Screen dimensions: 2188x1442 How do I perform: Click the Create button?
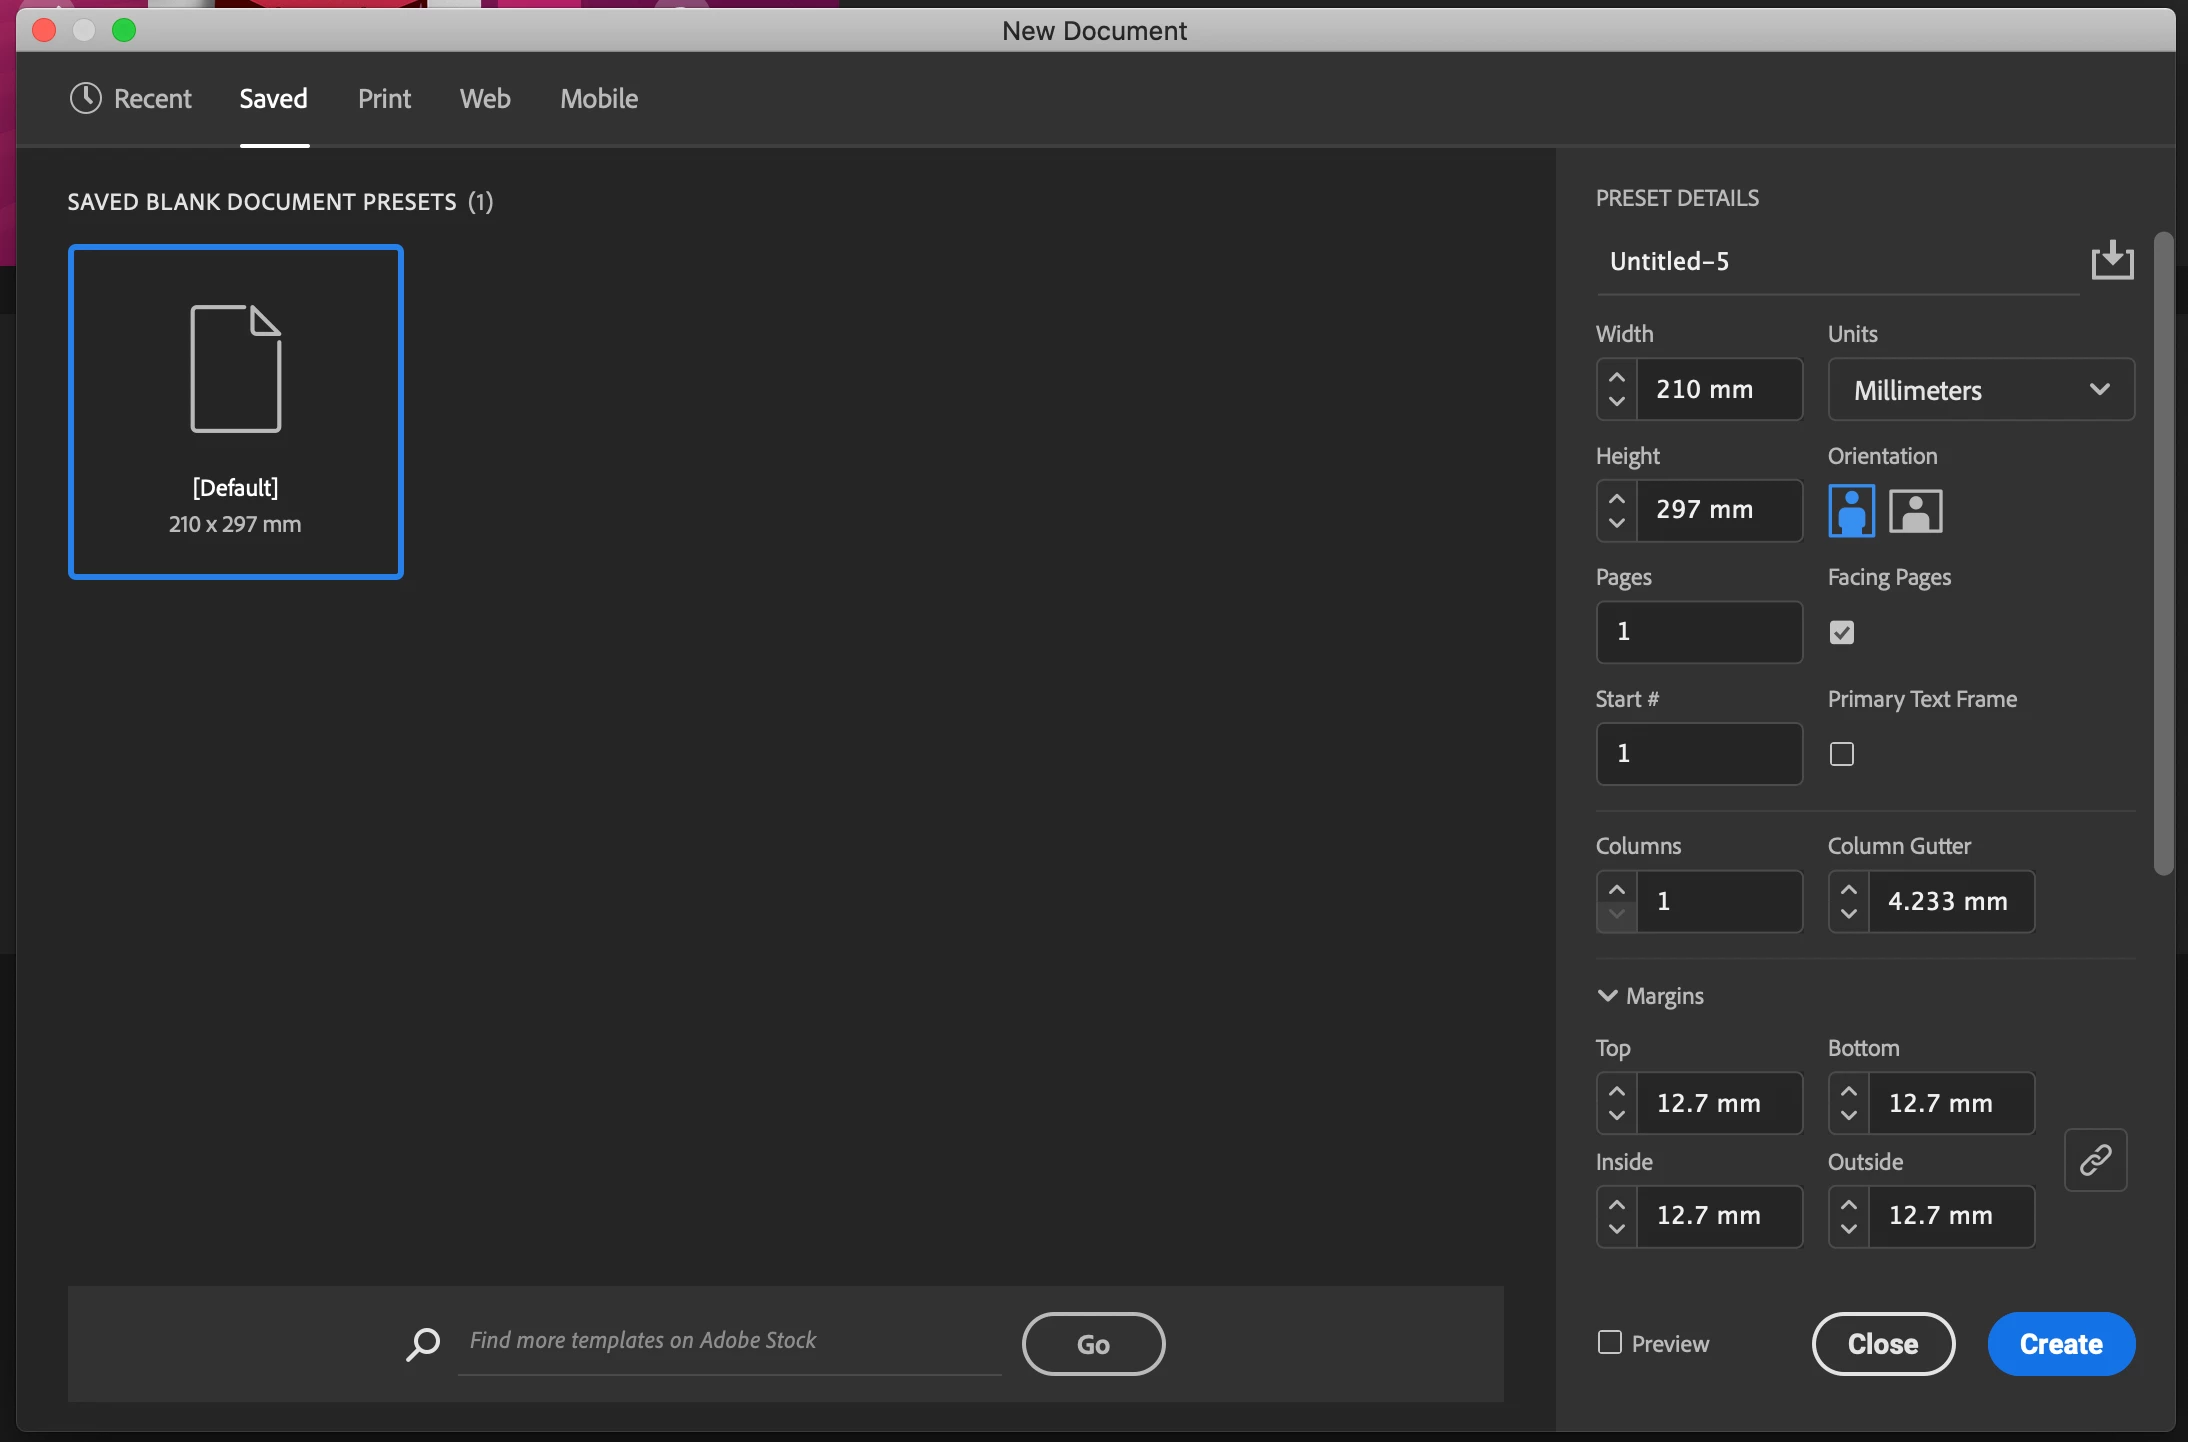tap(2060, 1344)
